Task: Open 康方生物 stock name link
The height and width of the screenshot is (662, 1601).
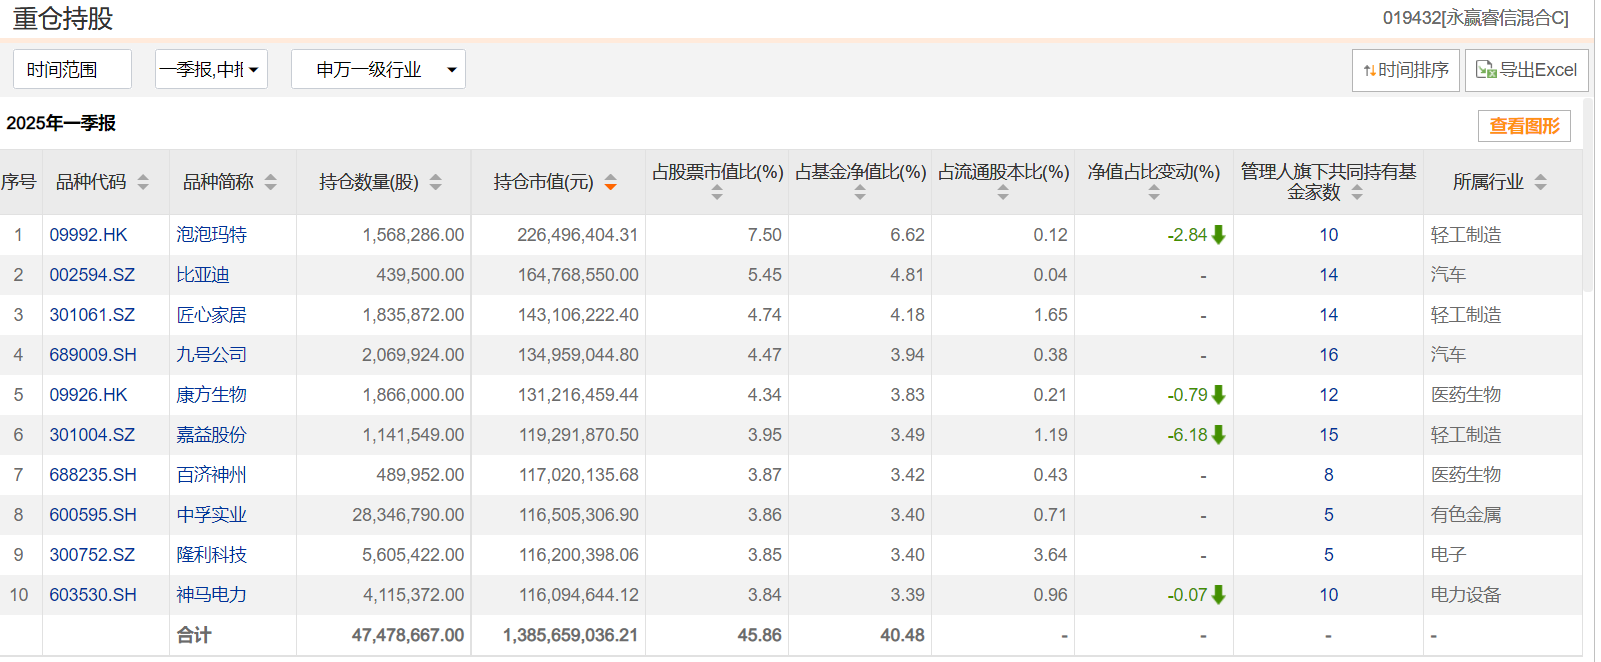Action: [x=211, y=395]
